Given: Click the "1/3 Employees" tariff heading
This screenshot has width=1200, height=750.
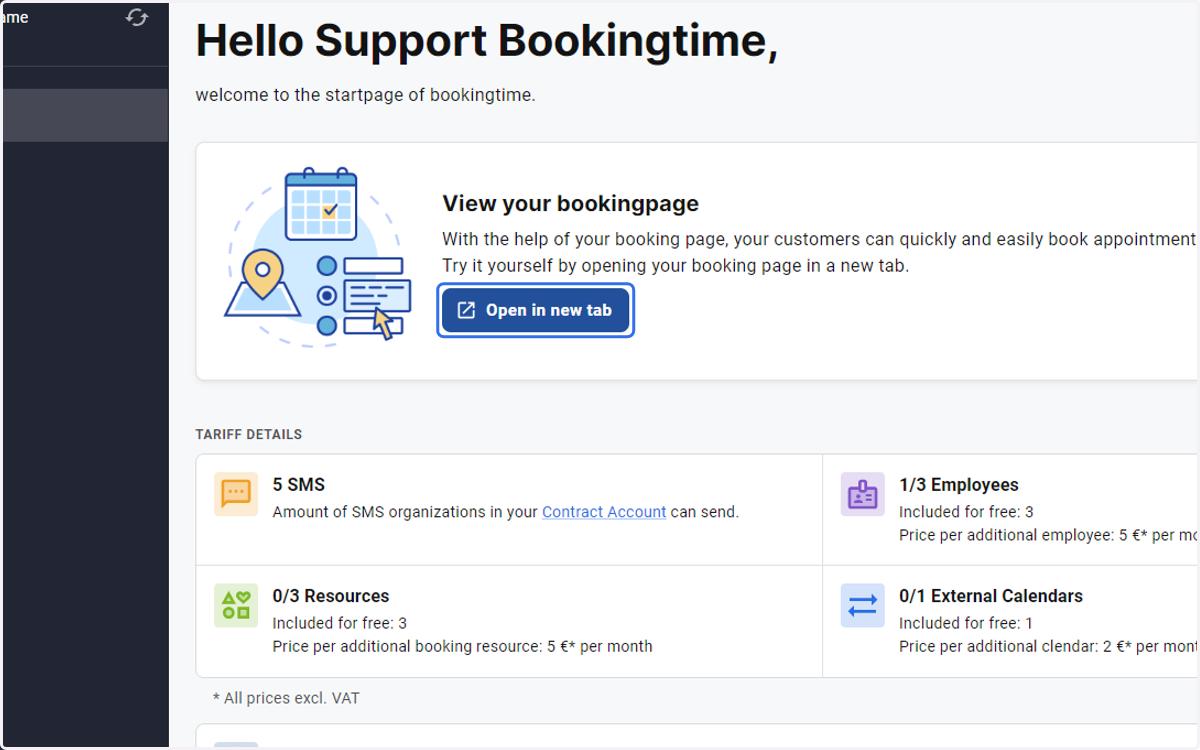Looking at the screenshot, I should (x=959, y=485).
